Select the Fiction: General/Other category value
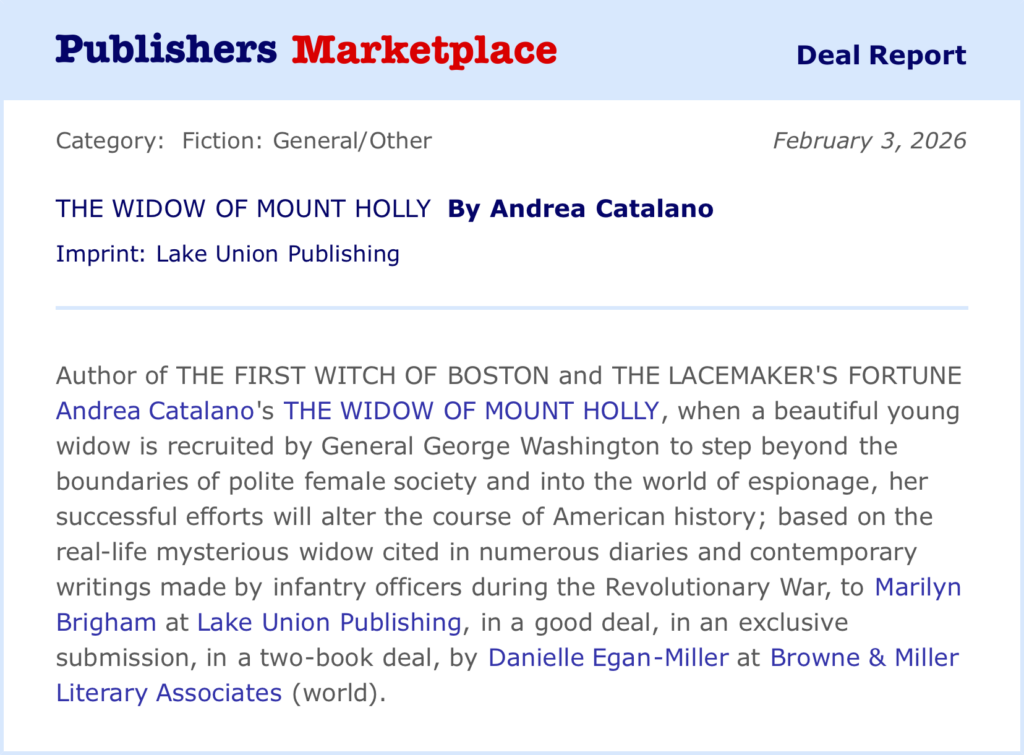This screenshot has width=1024, height=755. 307,140
